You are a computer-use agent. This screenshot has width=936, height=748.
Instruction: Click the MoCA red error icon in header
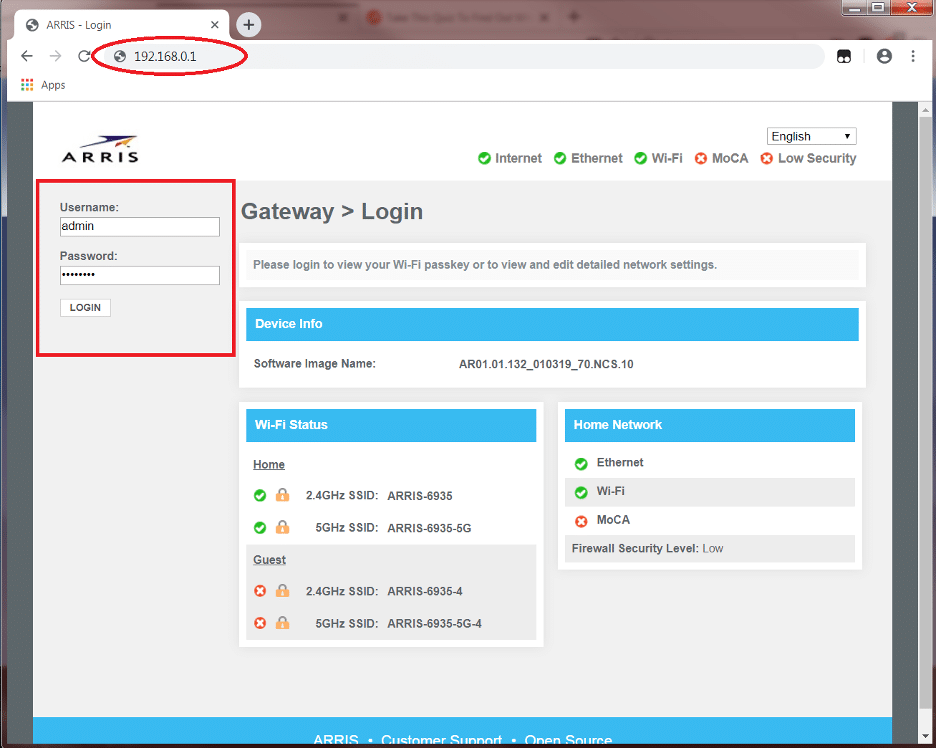[701, 158]
